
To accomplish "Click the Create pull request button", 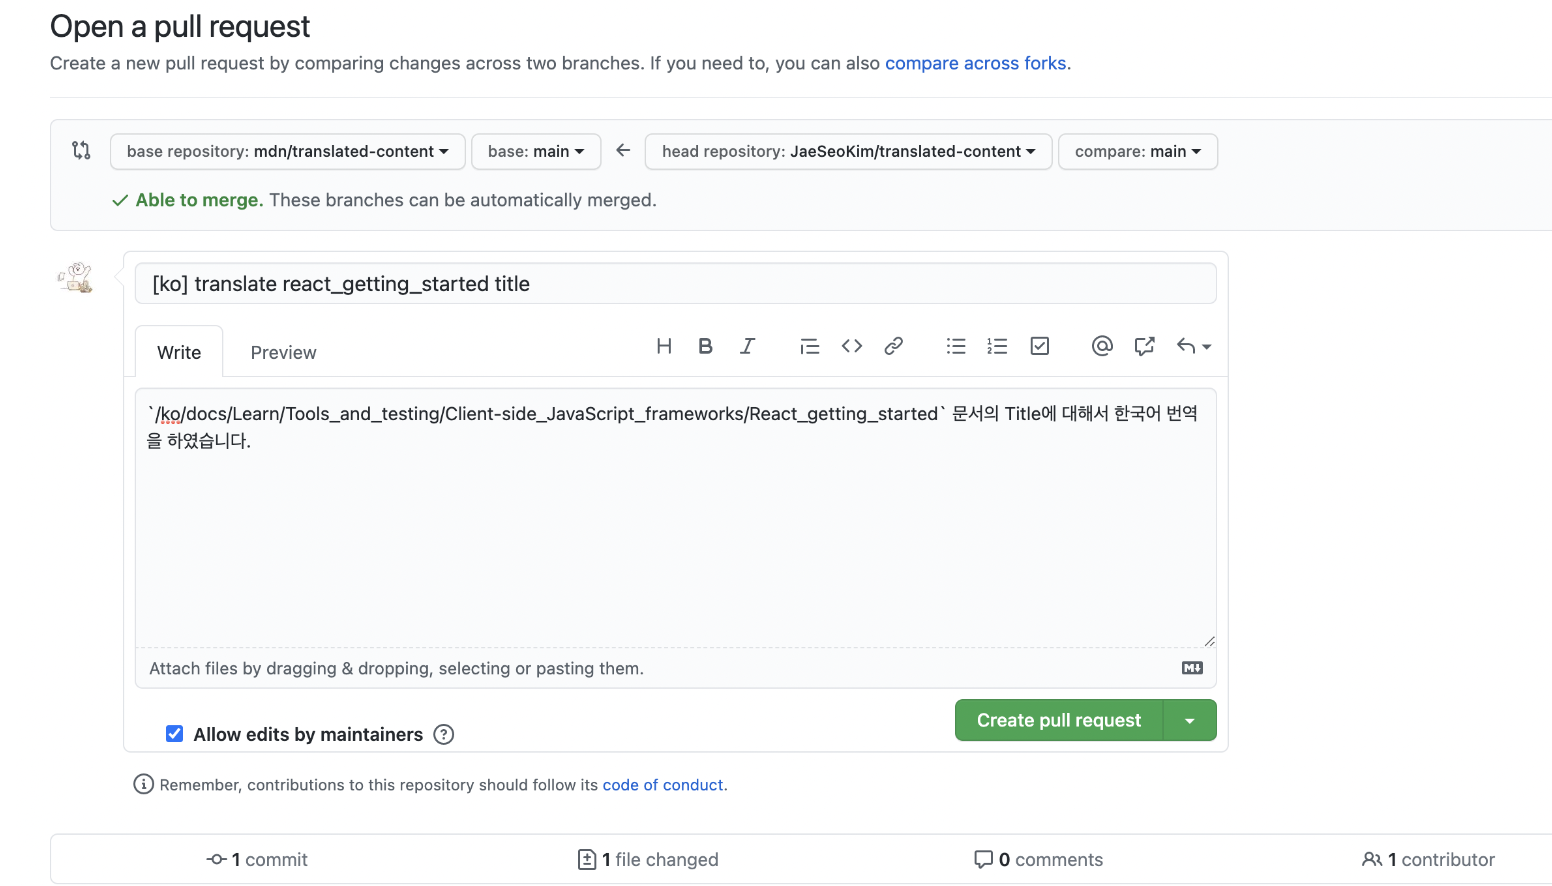I will pyautogui.click(x=1058, y=721).
